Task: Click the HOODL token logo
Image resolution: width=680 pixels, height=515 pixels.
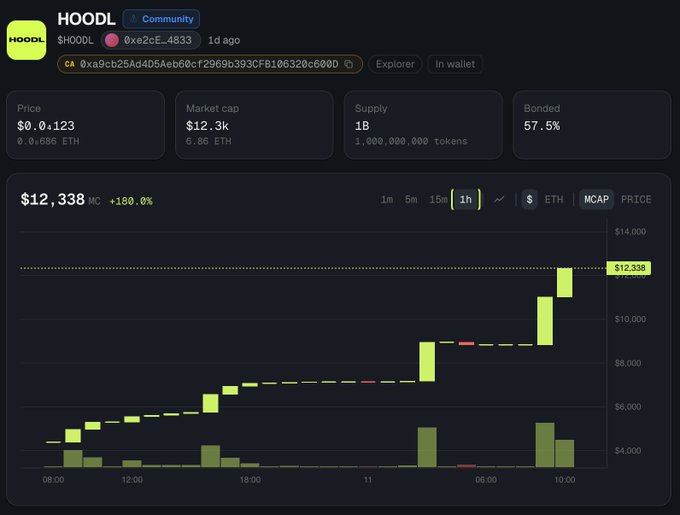Action: pos(26,40)
